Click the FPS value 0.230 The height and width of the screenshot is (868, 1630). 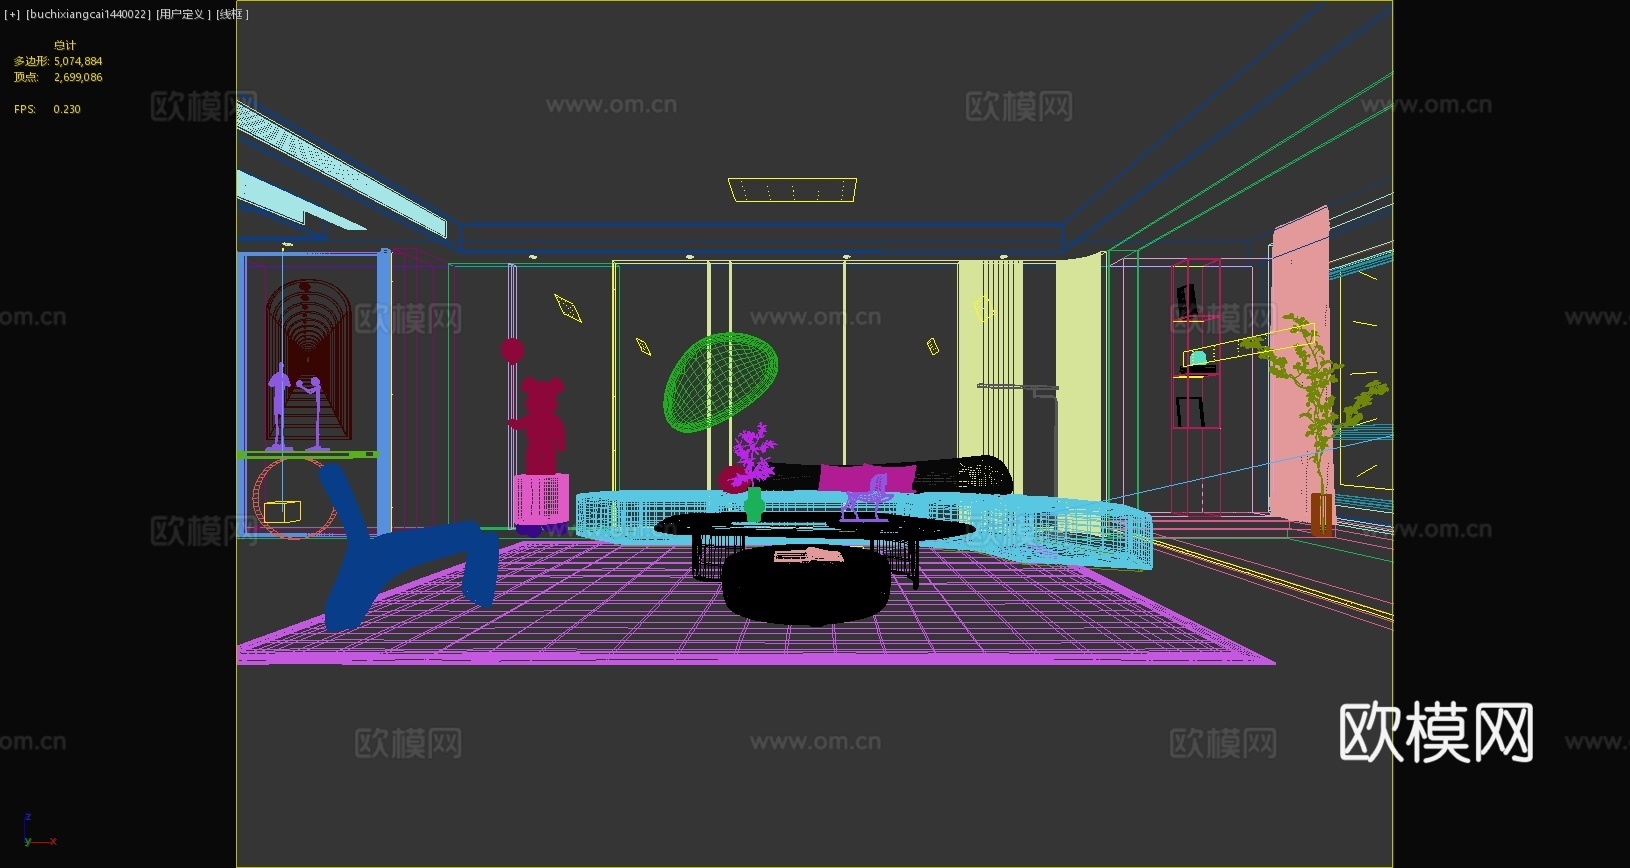click(x=67, y=109)
